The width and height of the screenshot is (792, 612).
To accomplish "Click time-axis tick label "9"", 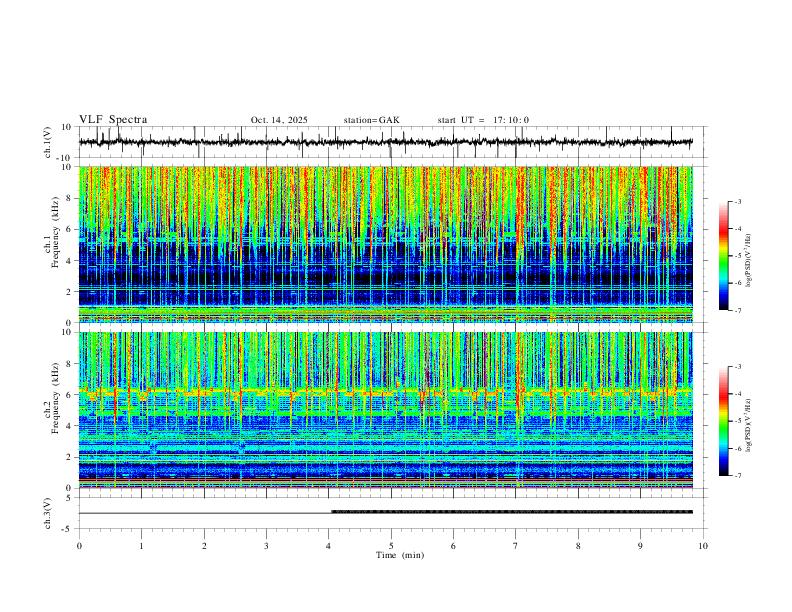I will pyautogui.click(x=640, y=546).
